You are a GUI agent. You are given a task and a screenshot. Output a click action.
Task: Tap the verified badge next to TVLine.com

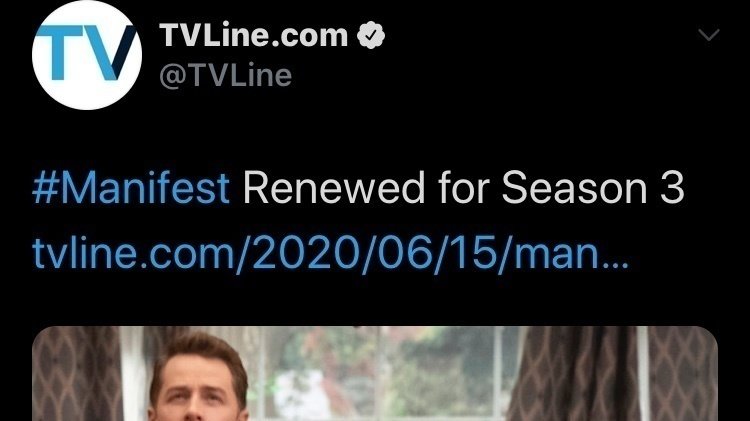(x=371, y=35)
